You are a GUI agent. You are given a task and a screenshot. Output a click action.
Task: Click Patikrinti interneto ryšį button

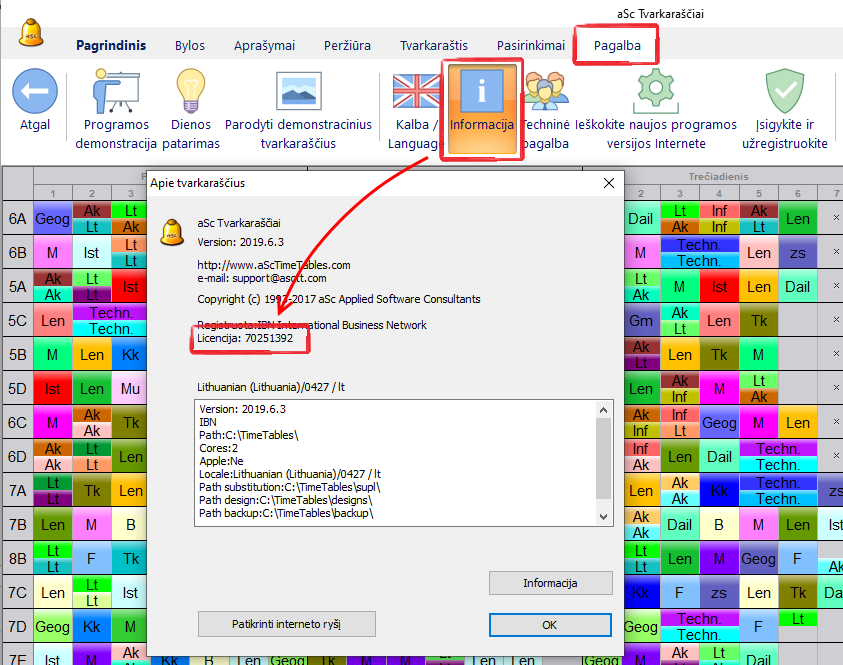tap(286, 624)
